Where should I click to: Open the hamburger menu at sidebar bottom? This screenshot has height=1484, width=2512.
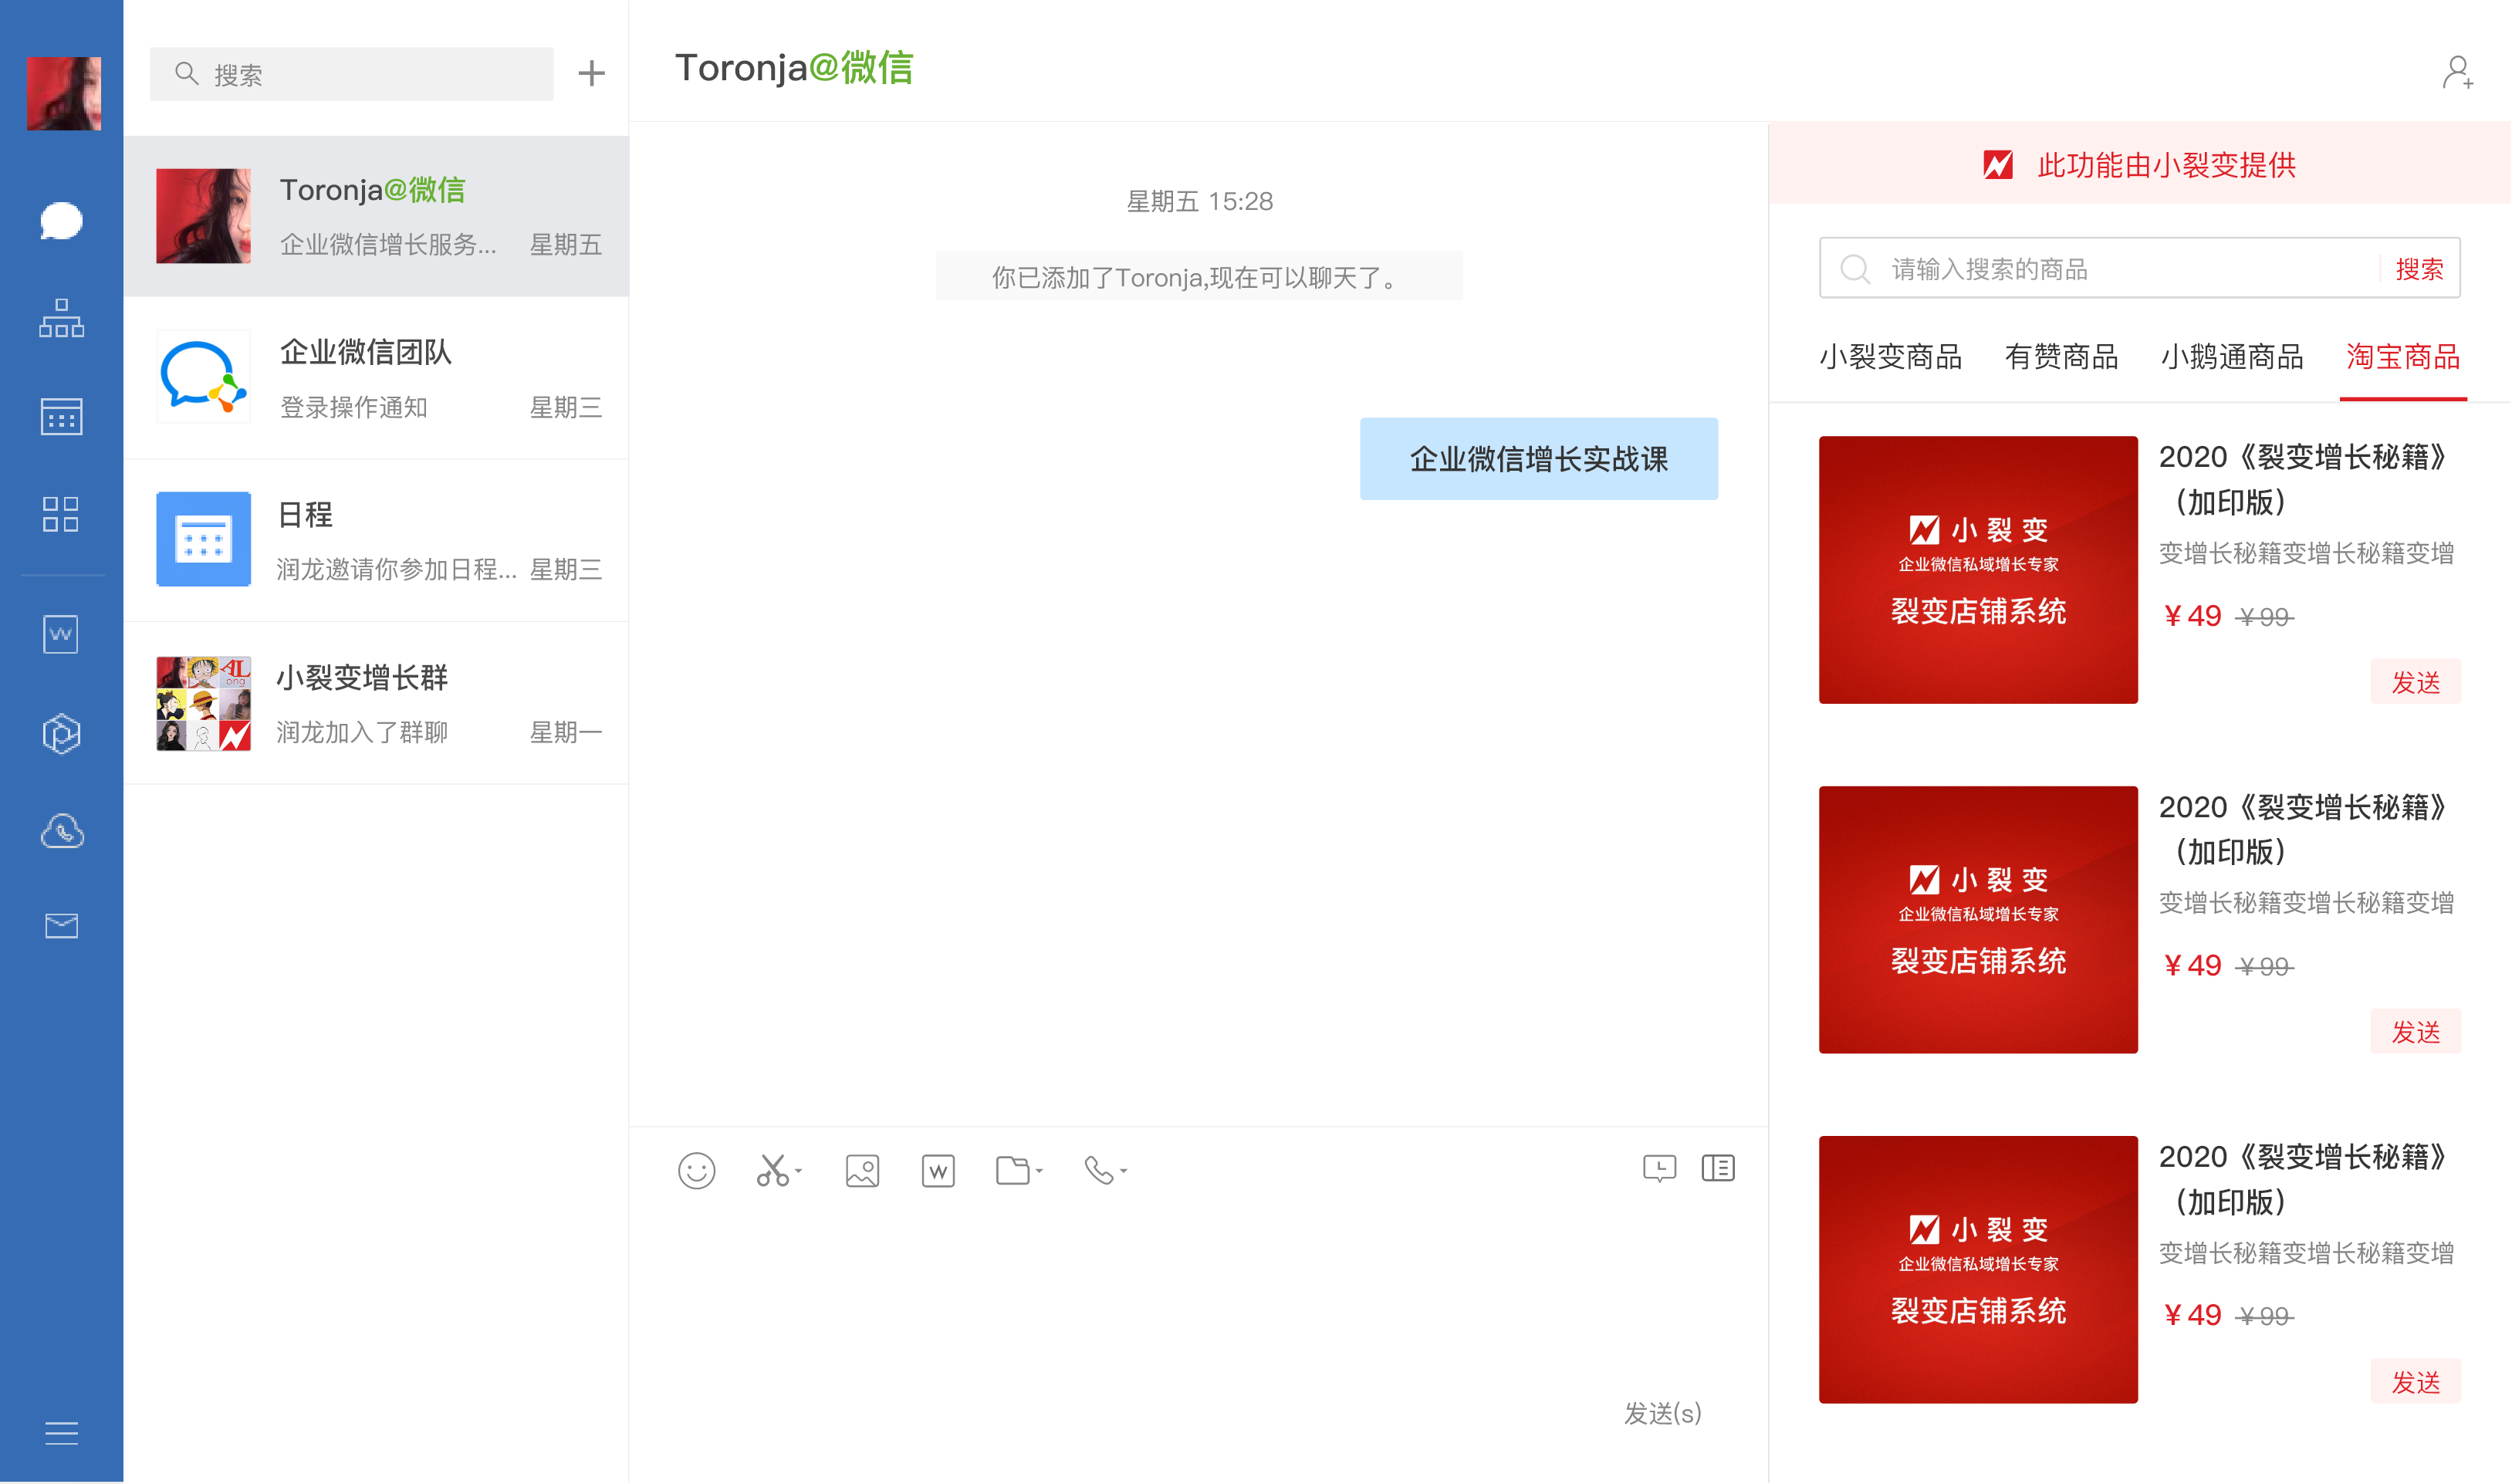pyautogui.click(x=61, y=1433)
